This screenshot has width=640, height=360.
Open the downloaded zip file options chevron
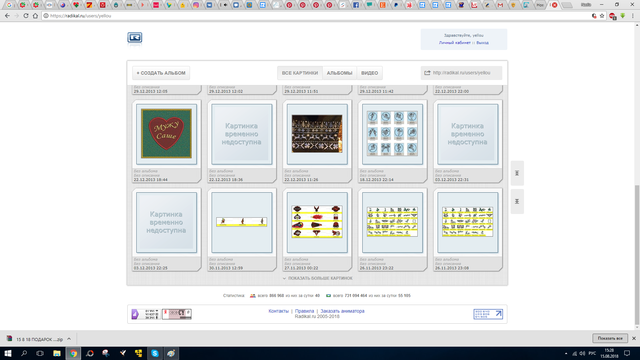point(69,339)
